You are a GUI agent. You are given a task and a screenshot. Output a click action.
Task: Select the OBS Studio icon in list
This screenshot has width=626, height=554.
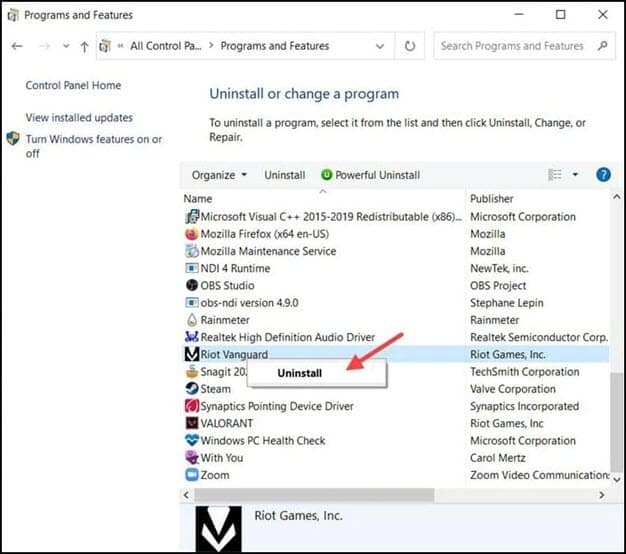[192, 286]
